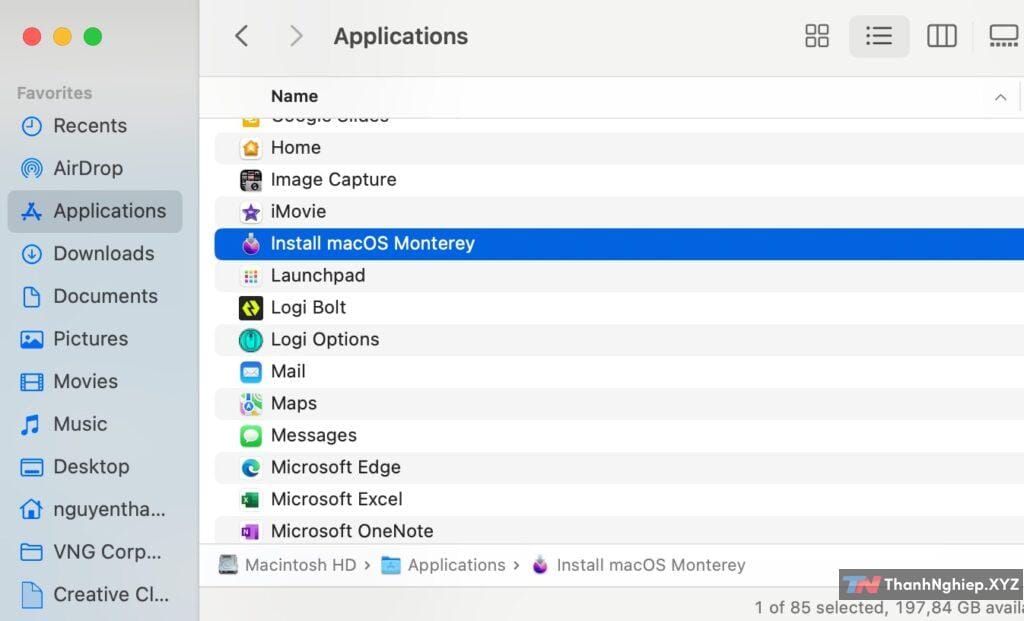Select the Logi Bolt row name

click(x=308, y=308)
